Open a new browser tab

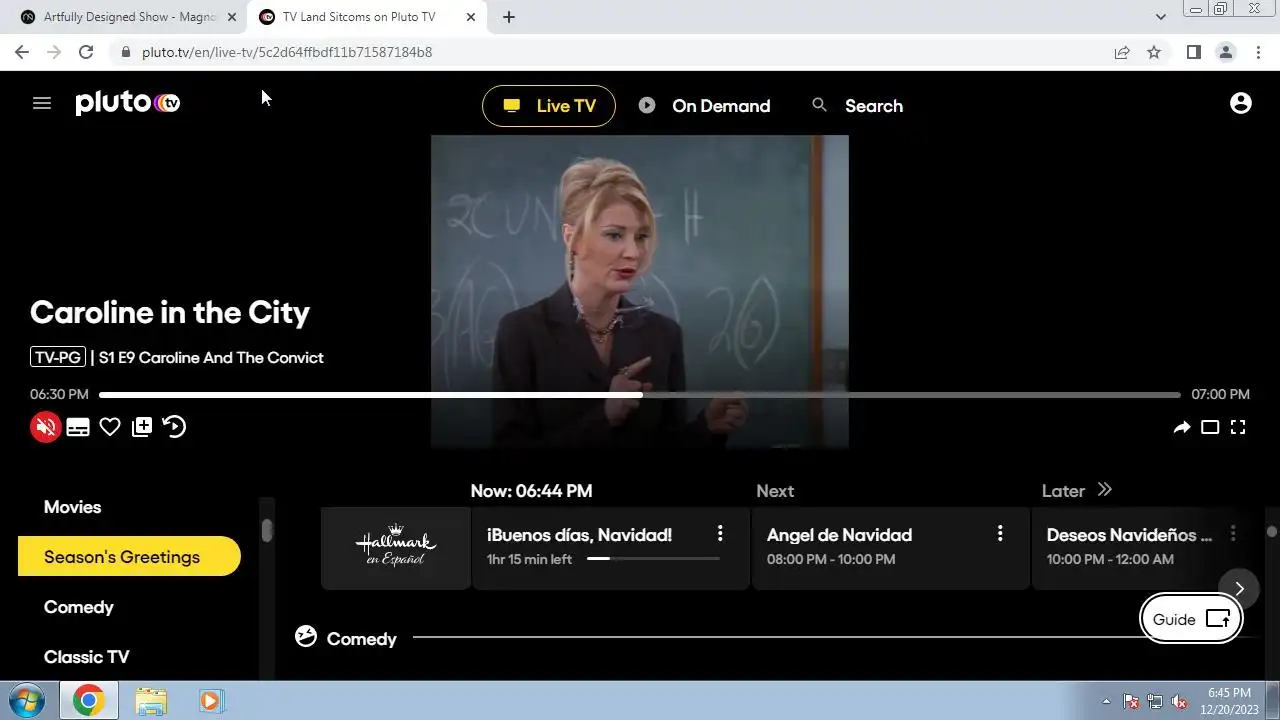[509, 17]
